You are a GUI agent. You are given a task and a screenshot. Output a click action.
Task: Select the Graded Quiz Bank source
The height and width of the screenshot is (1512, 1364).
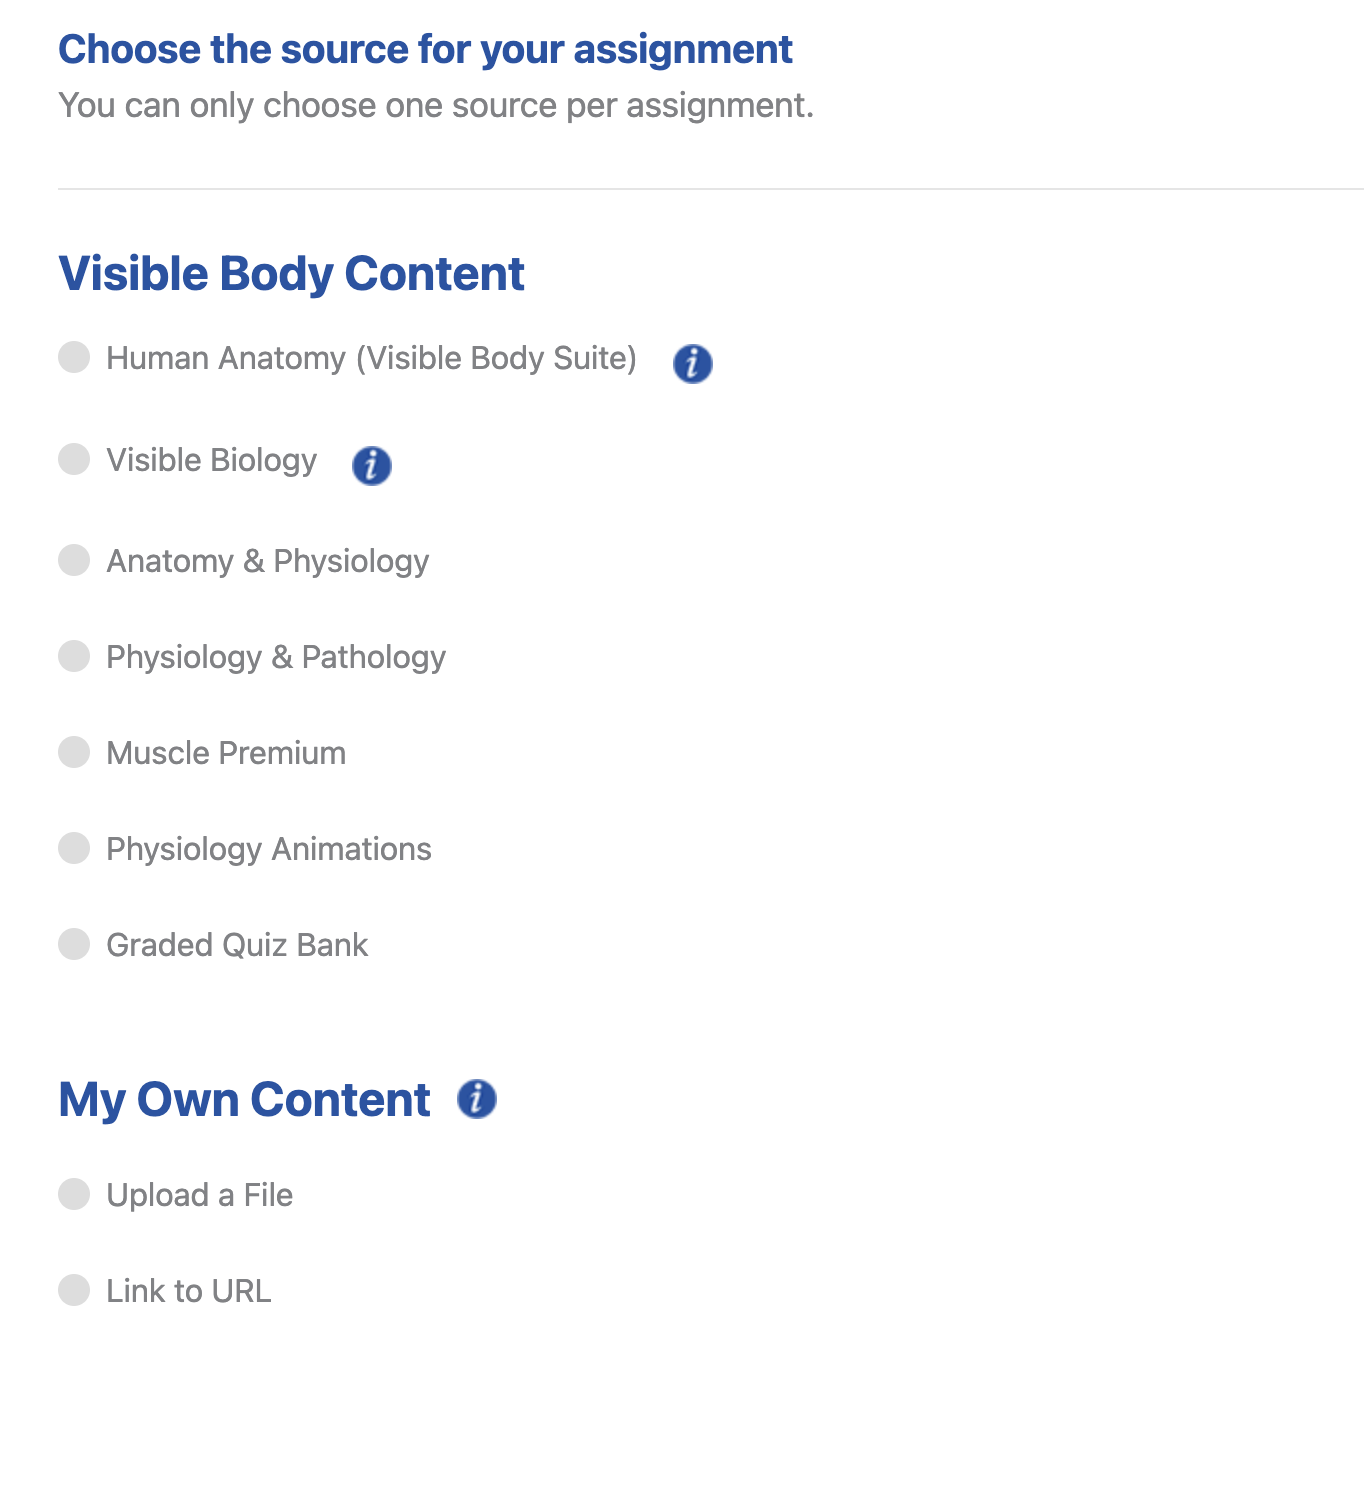tap(74, 945)
